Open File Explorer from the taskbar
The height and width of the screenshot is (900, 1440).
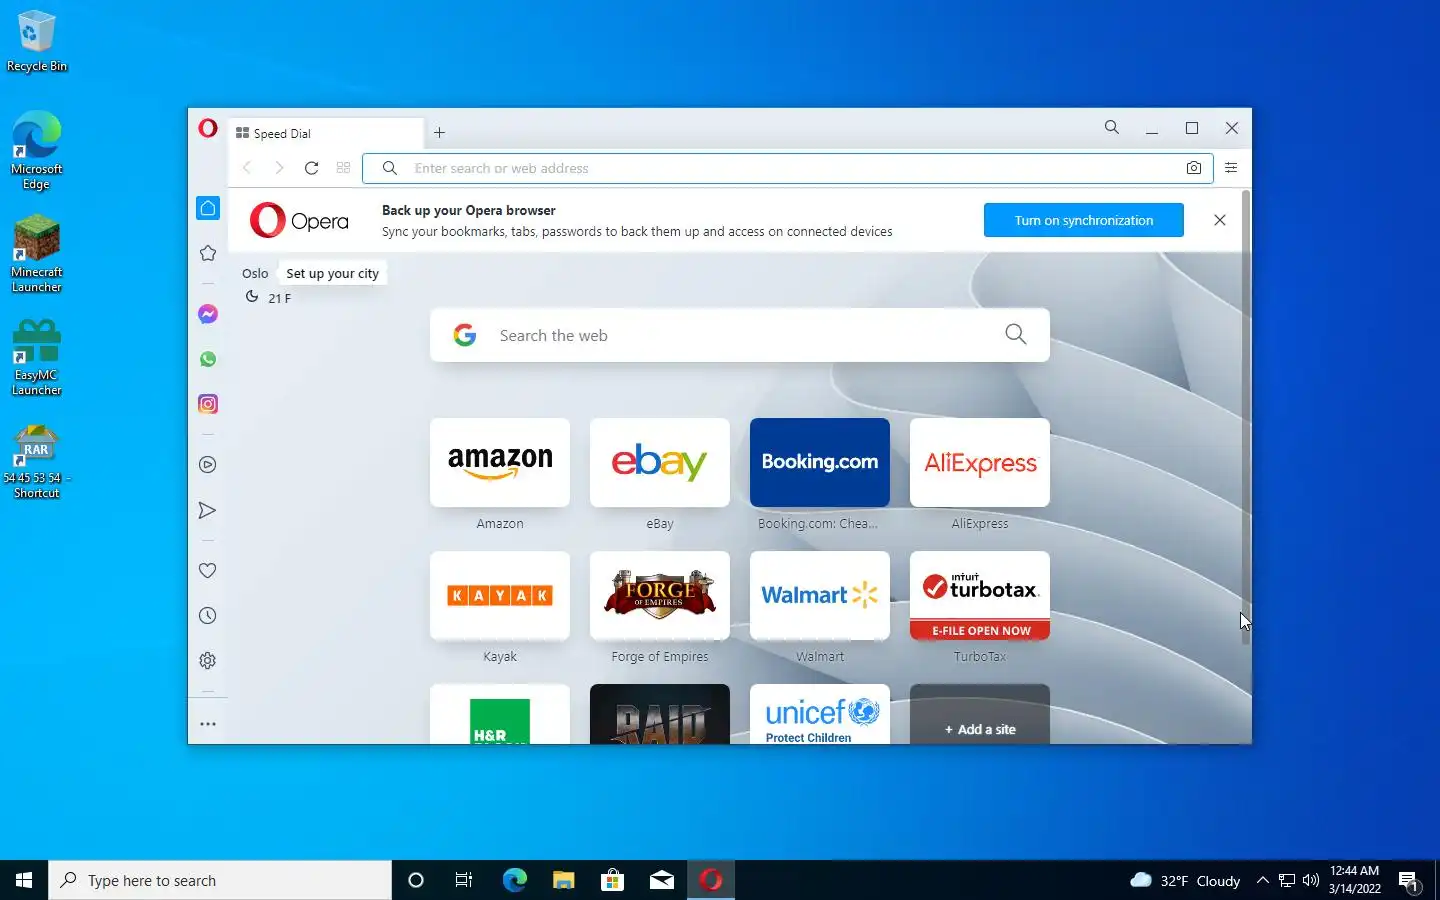(563, 880)
